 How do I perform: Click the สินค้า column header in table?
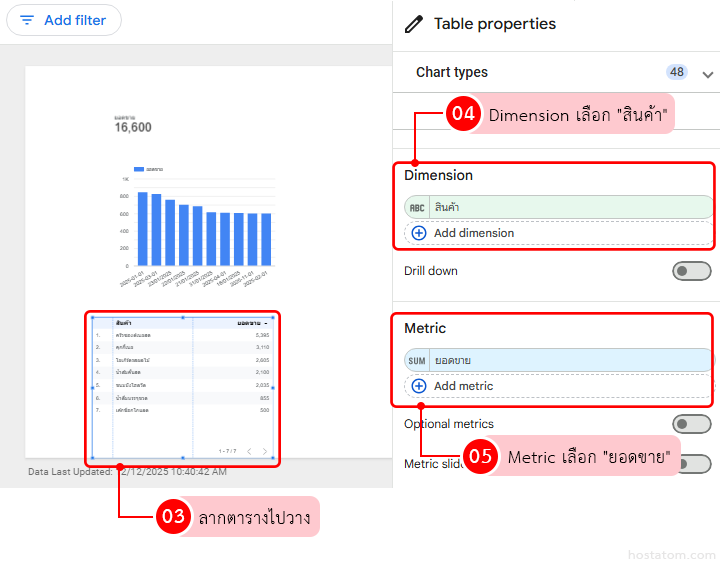click(125, 324)
